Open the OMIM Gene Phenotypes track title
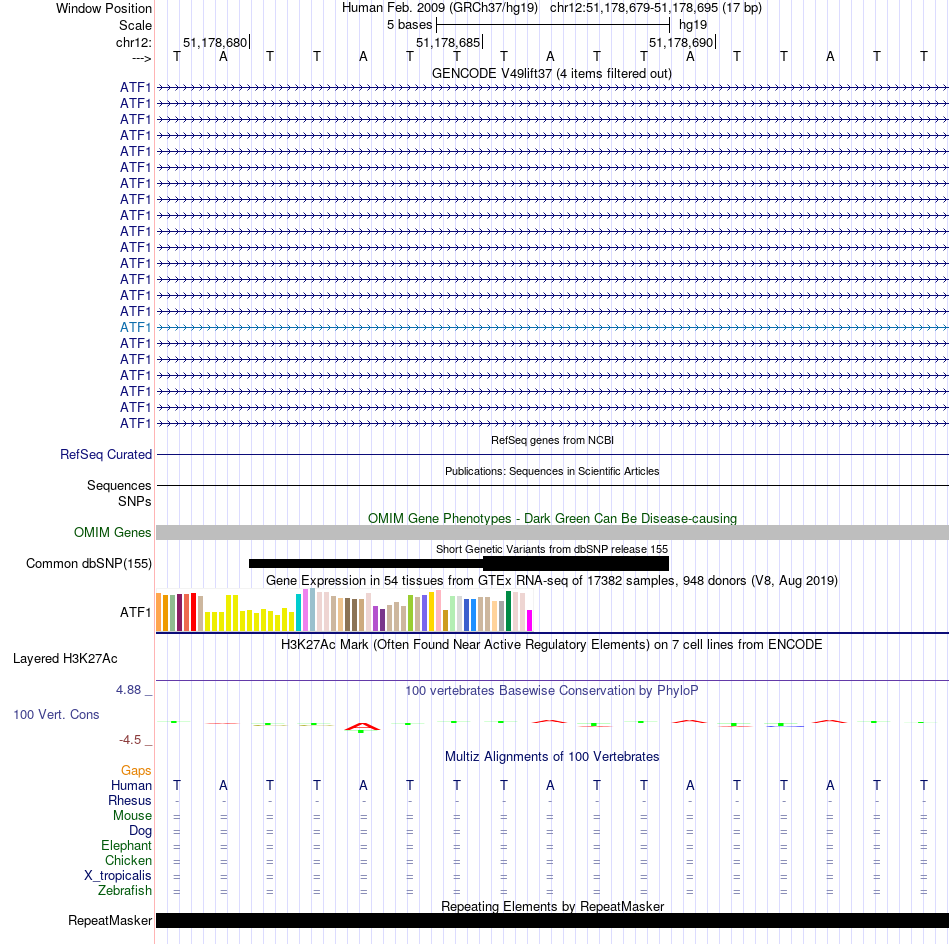 tap(552, 518)
